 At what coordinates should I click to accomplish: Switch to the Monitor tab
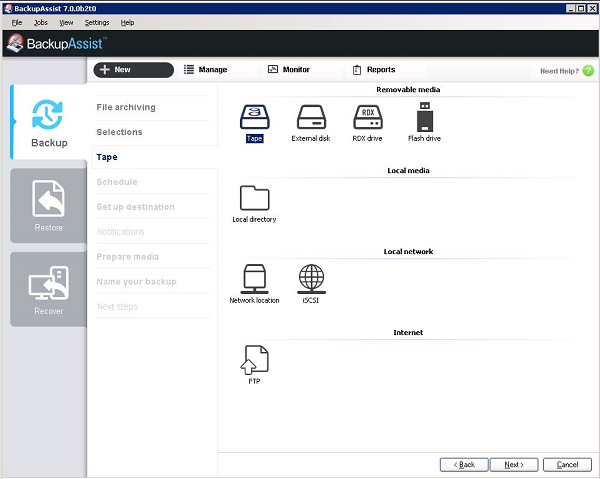[x=289, y=70]
